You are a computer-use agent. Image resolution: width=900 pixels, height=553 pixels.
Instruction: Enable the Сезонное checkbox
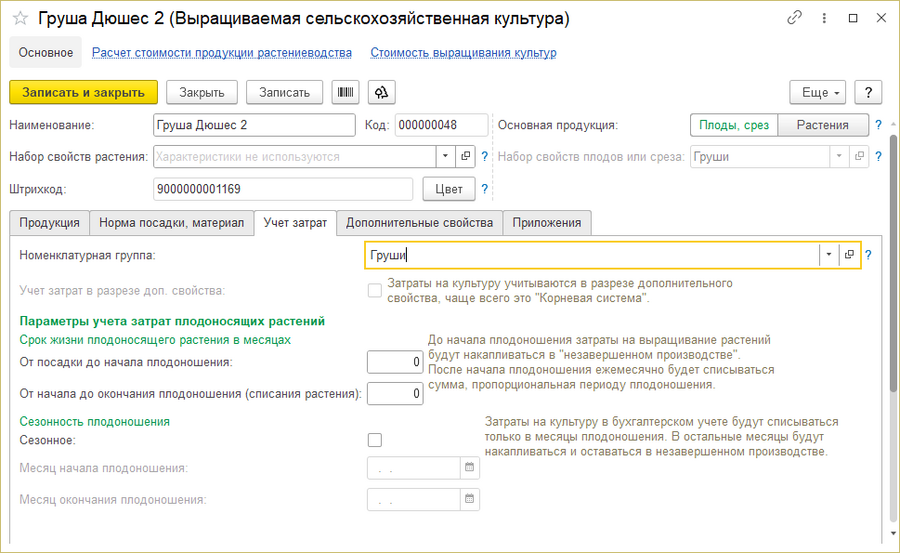375,440
